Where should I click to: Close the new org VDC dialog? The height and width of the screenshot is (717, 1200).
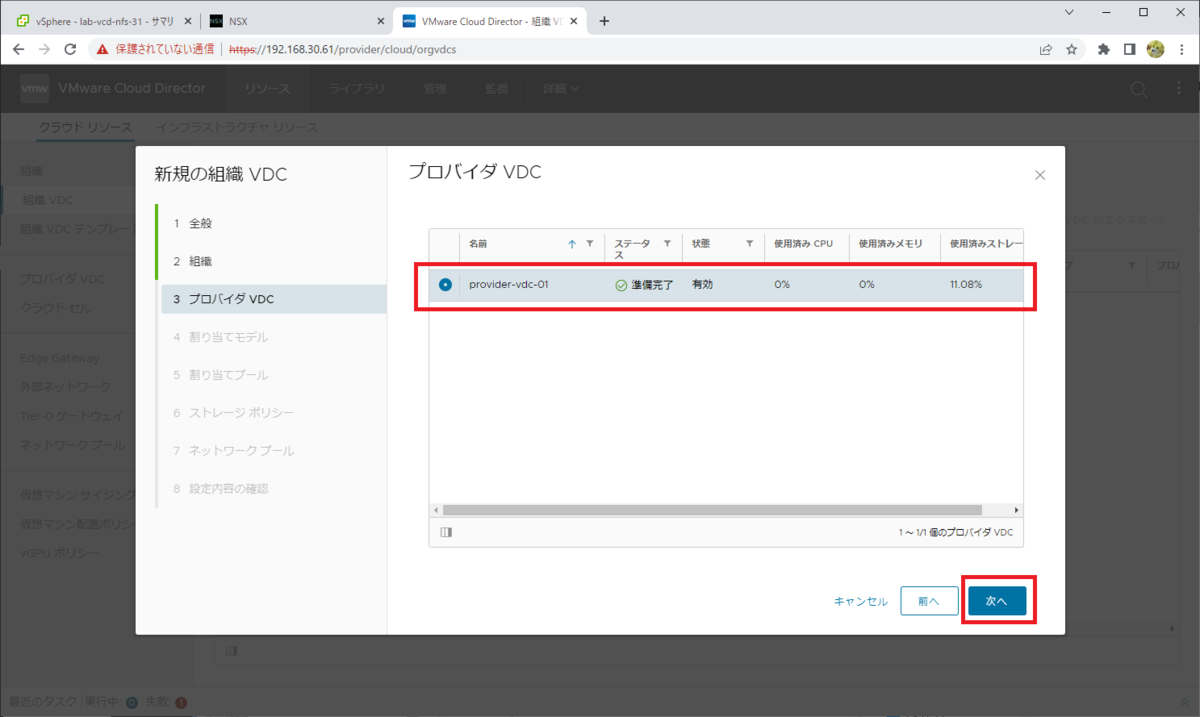pos(1040,175)
